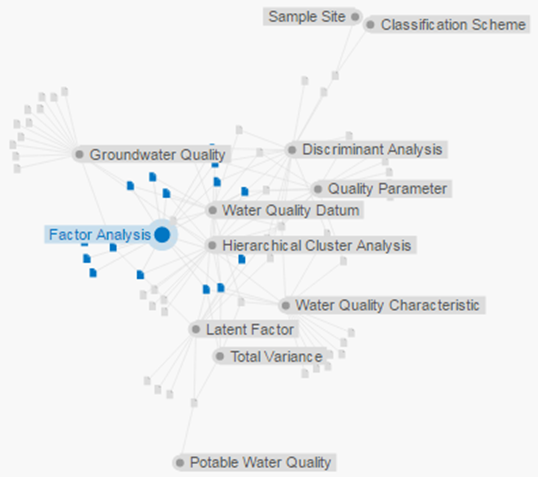539x478 pixels.
Task: Select the highlighted Factor Analysis node circle
Action: point(162,235)
